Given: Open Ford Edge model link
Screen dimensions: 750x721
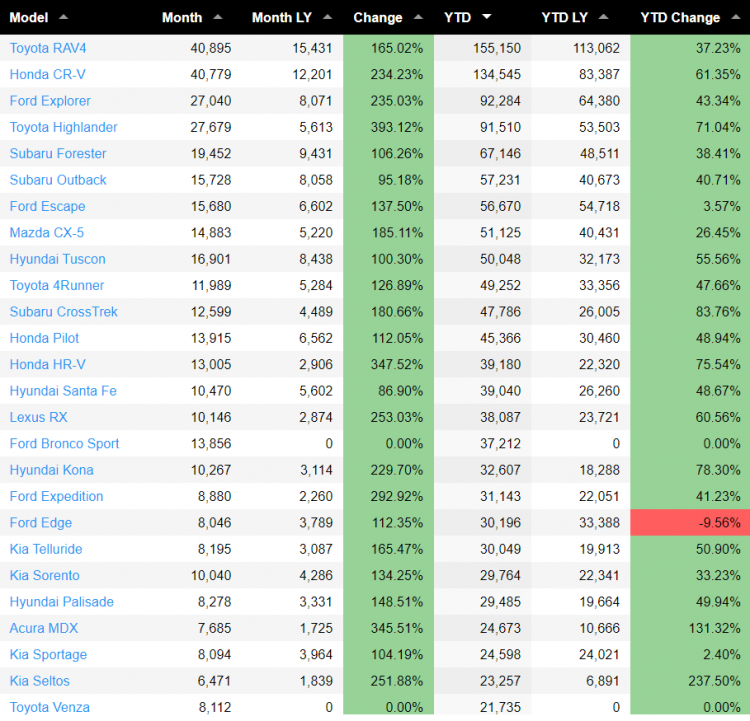Looking at the screenshot, I should coord(41,522).
